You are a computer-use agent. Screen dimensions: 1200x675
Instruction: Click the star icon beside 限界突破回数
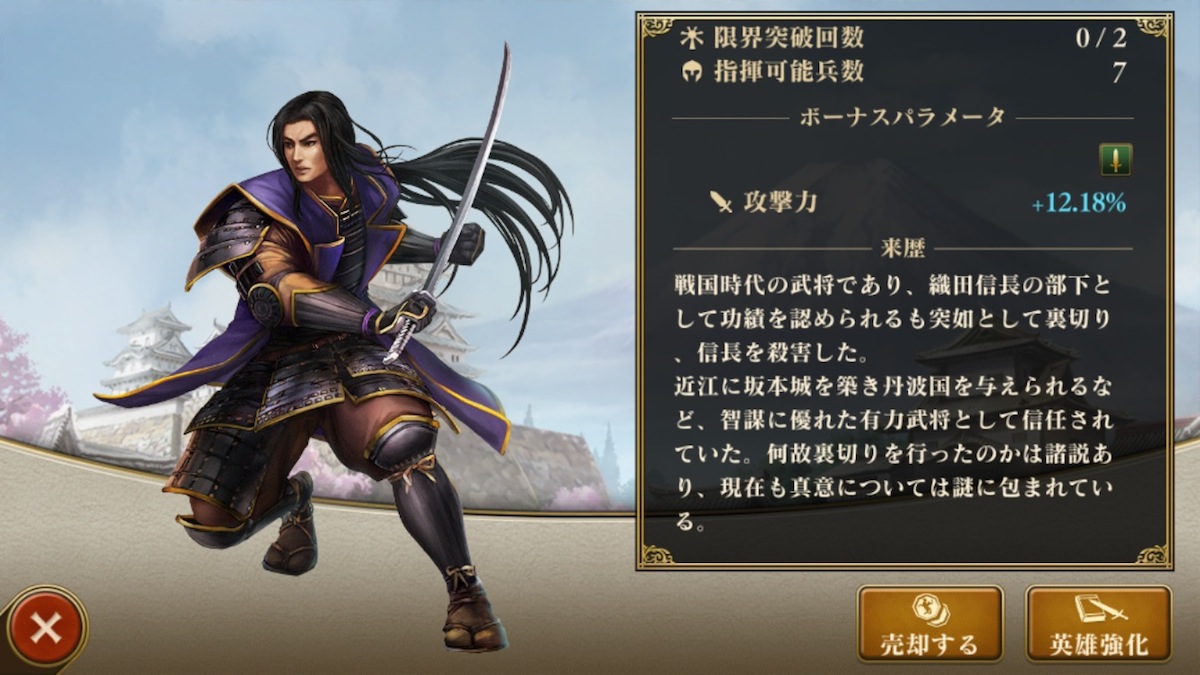[x=691, y=39]
